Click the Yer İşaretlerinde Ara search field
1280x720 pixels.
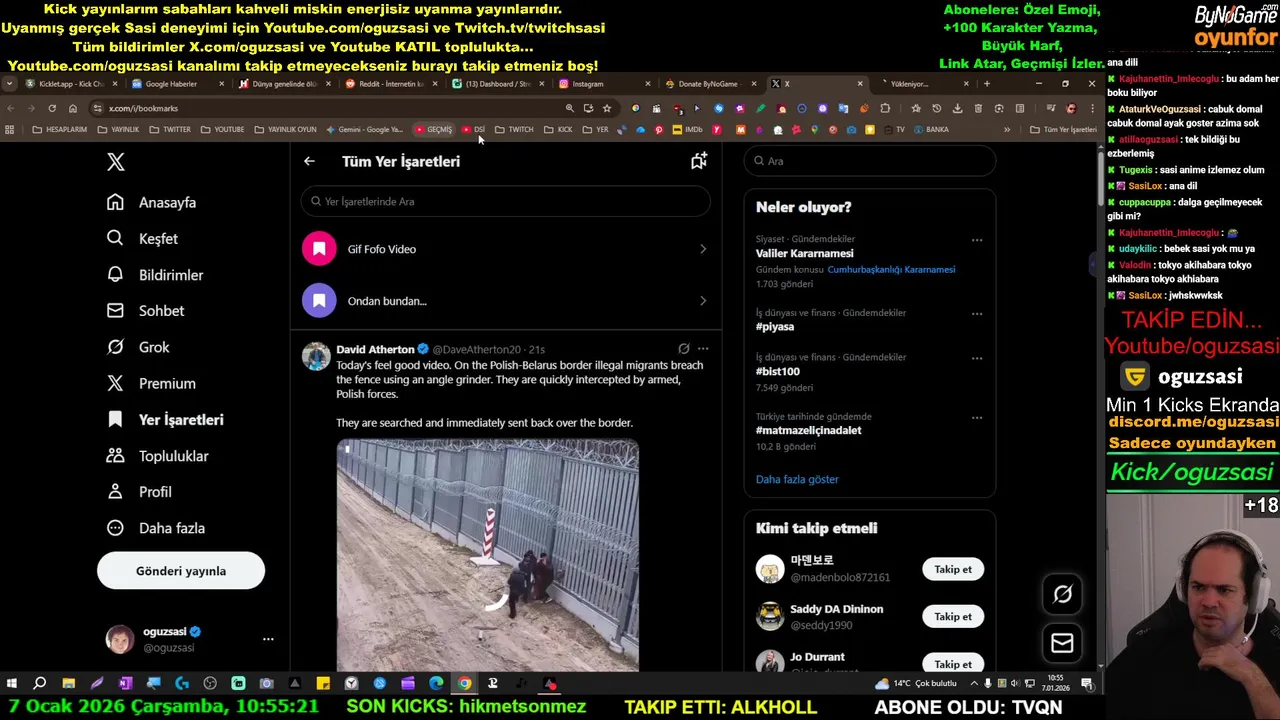505,201
